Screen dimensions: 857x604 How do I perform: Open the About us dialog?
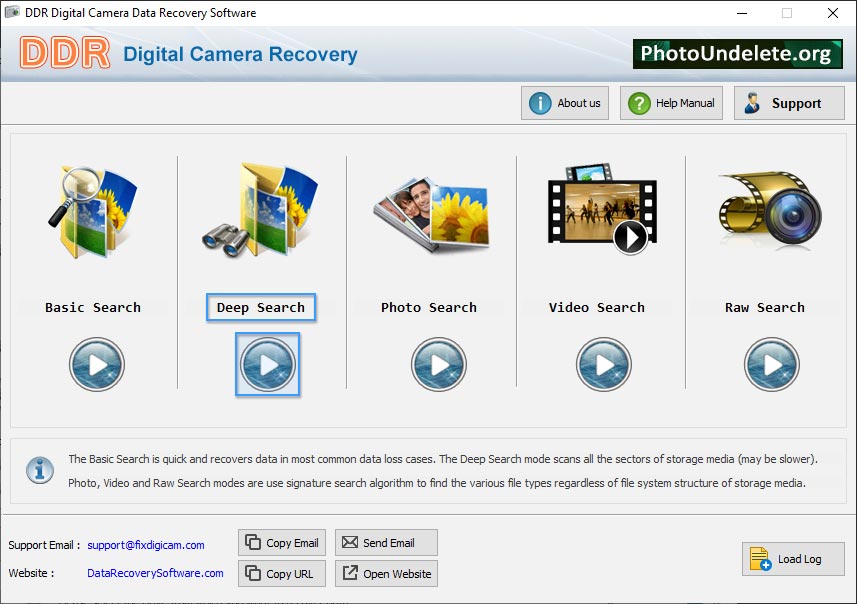tap(565, 103)
